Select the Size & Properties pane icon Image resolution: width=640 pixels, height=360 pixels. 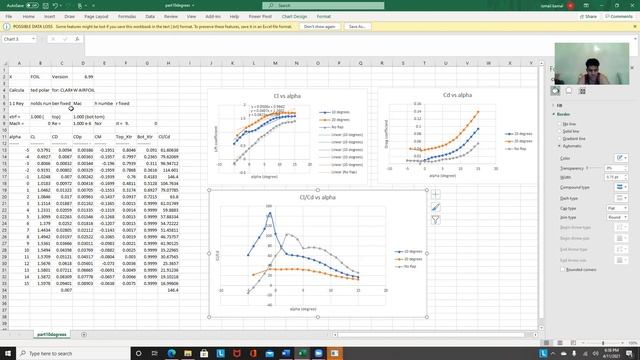pos(582,91)
